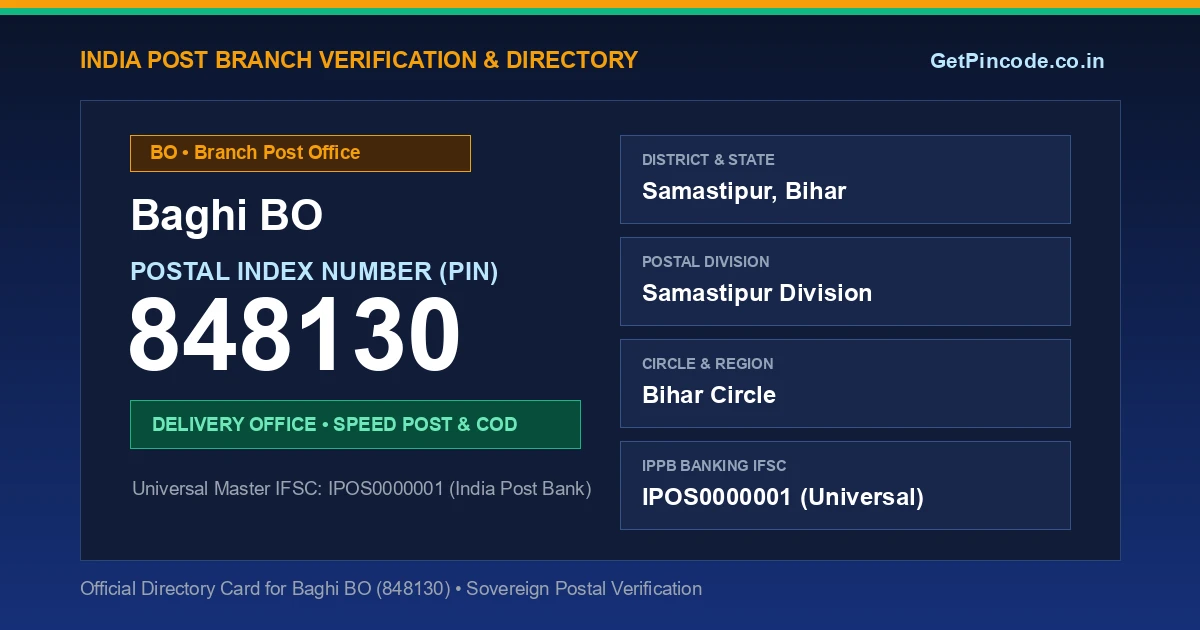Viewport: 1200px width, 630px height.
Task: Click the Postal Index Number (PIN) label
Action: pos(314,271)
